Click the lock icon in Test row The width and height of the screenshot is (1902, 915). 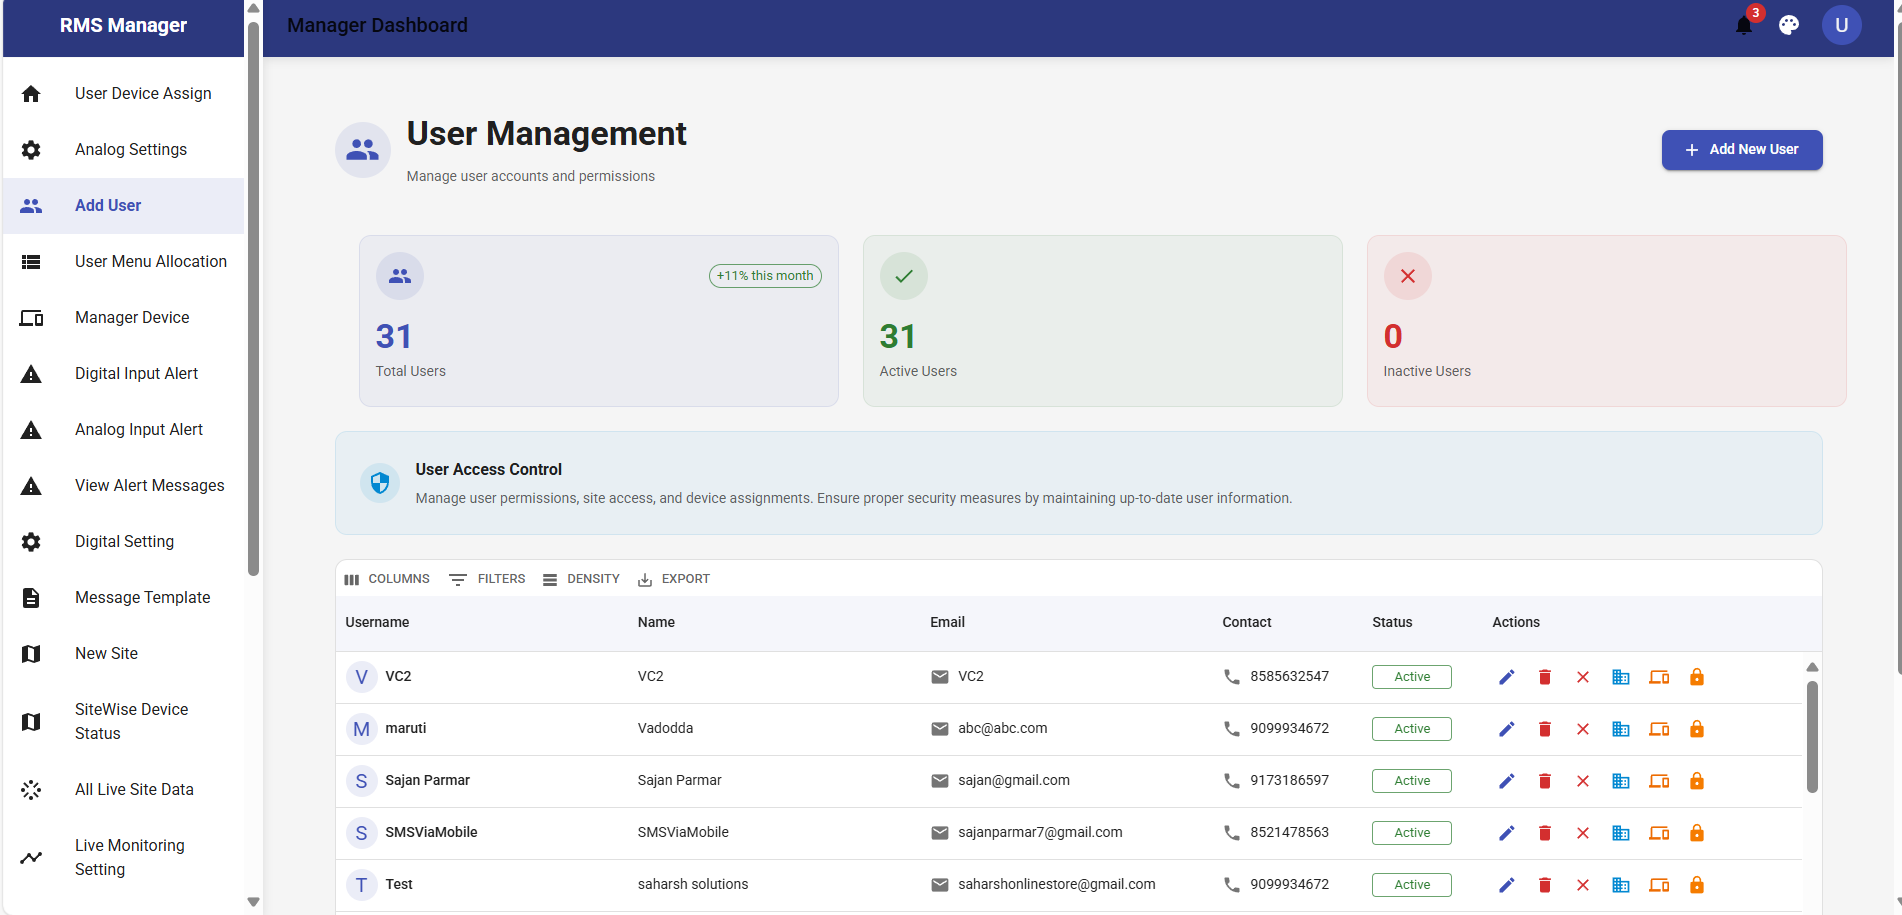pos(1696,885)
